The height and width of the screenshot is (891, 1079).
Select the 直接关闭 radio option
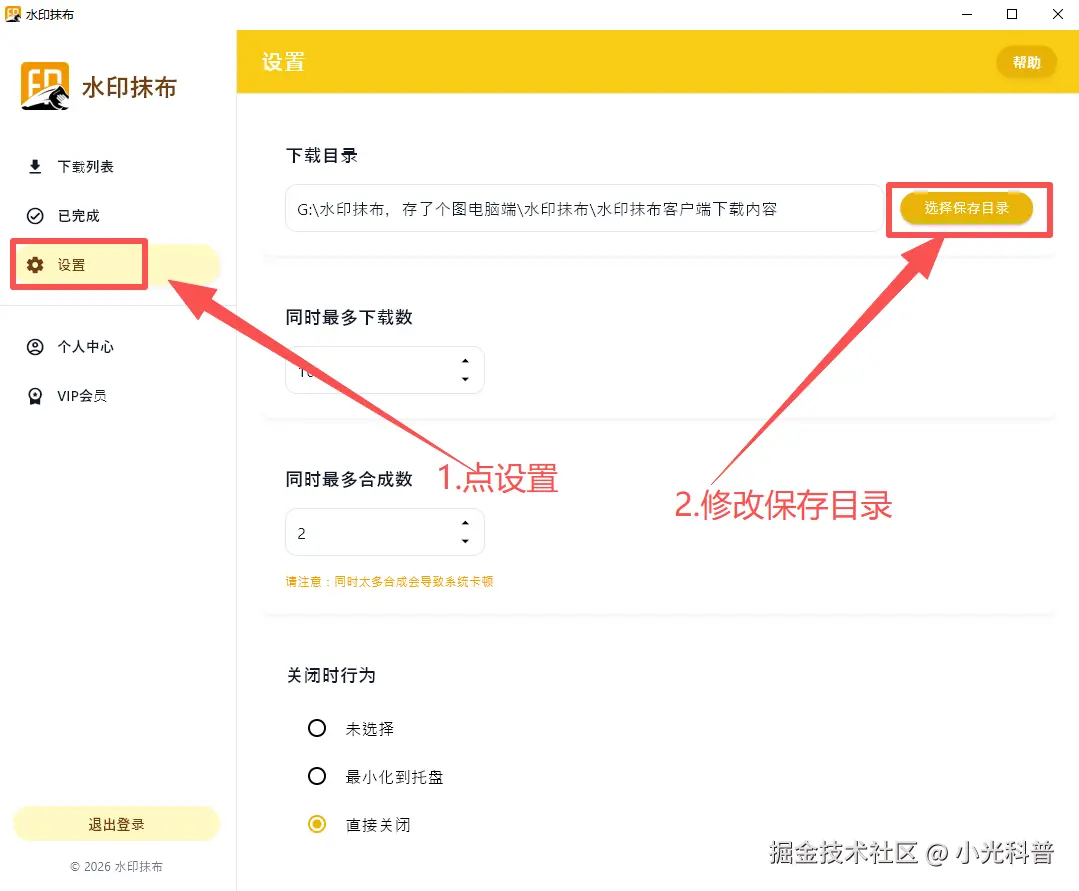317,824
